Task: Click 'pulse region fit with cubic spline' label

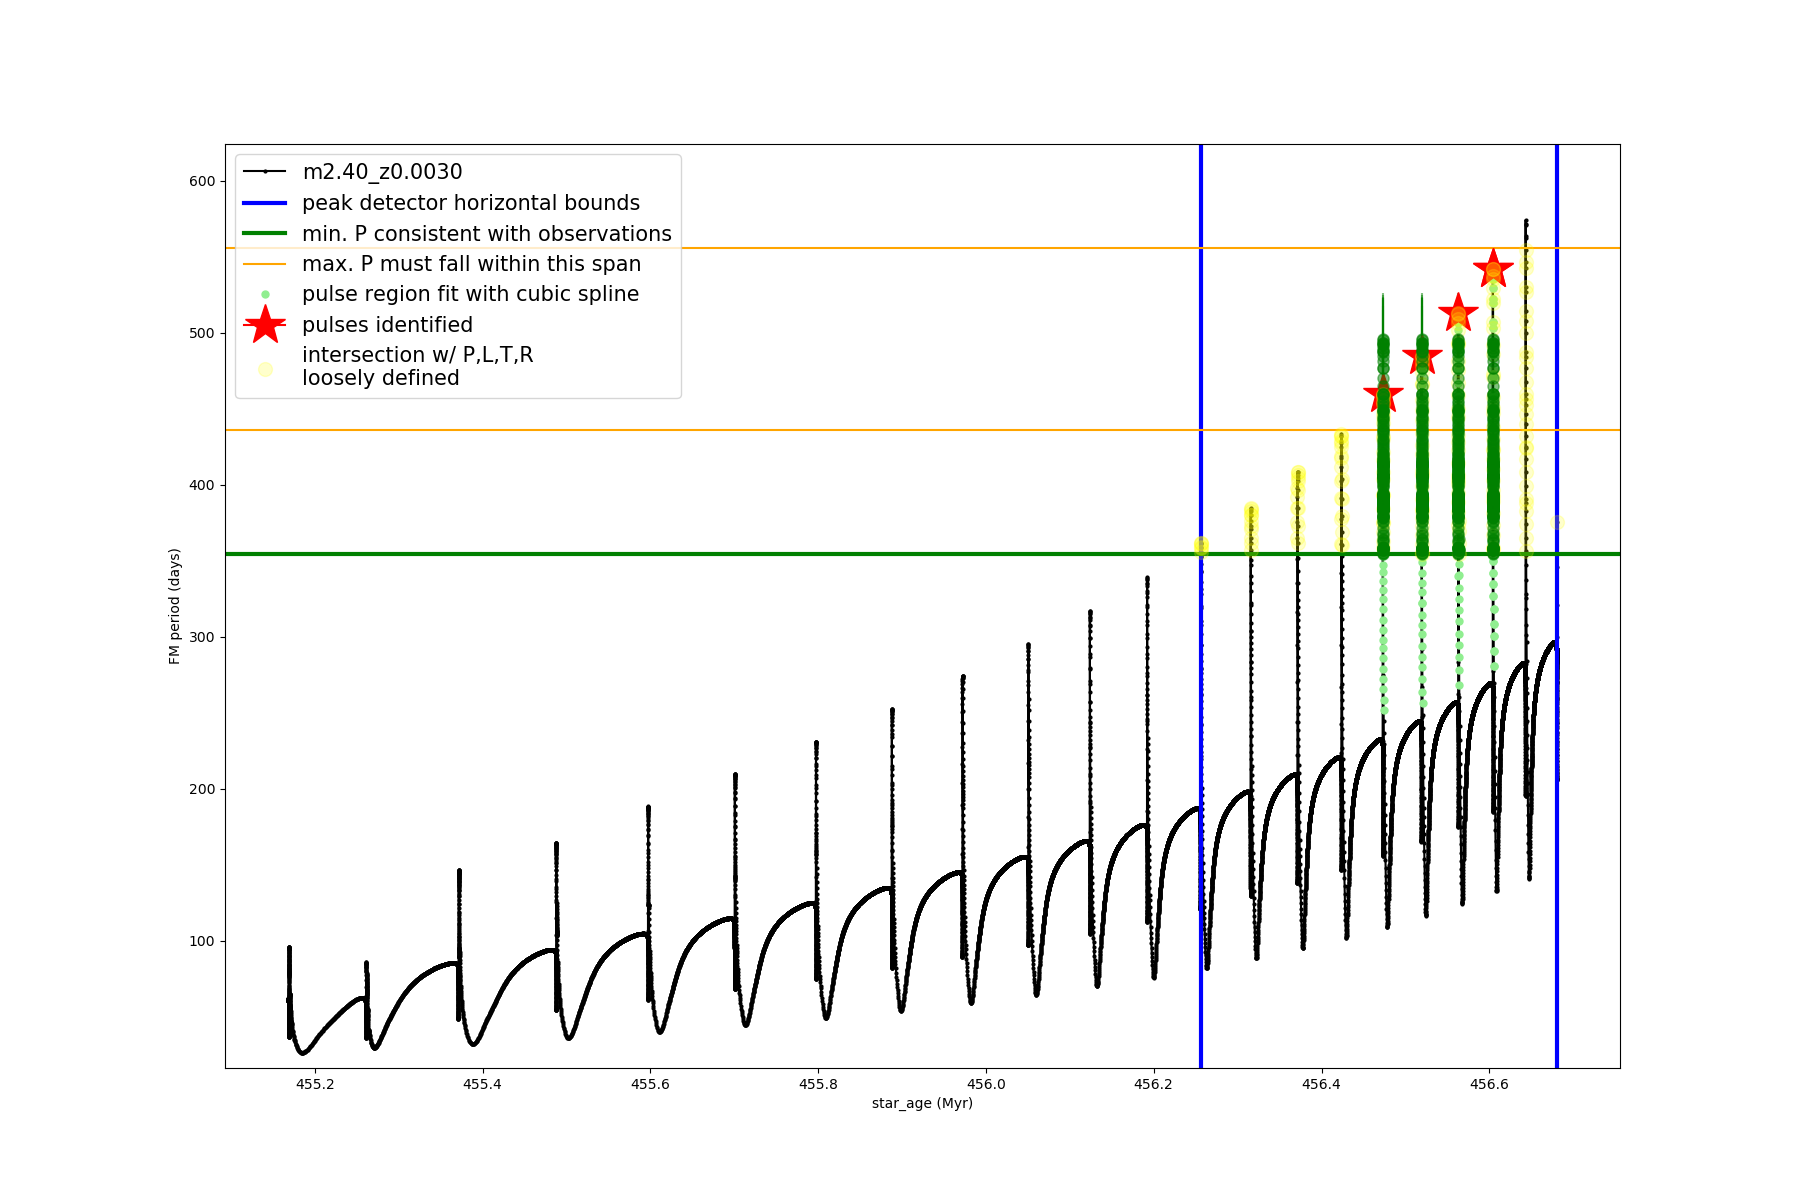Action: click(470, 294)
